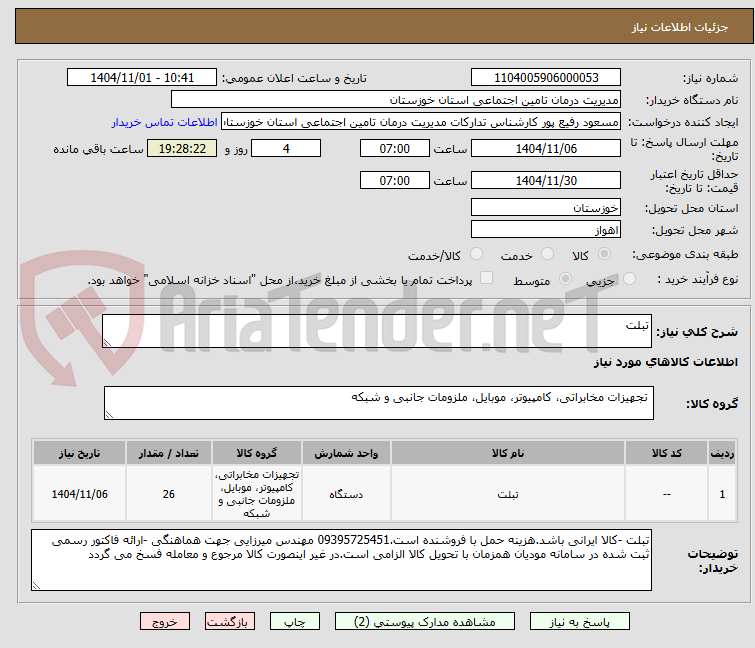Click the buyer organization name field

pos(396,100)
